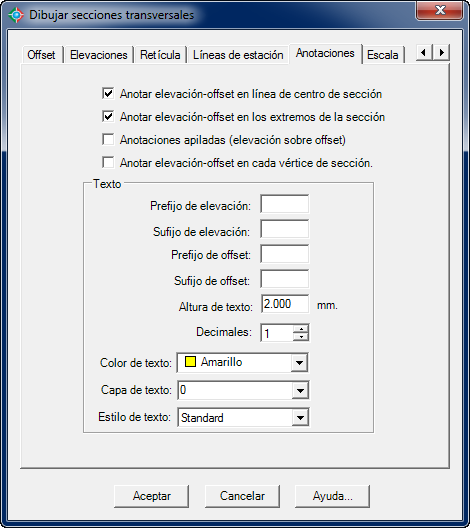The image size is (470, 528).
Task: Open help with Ayuda button
Action: coord(332,496)
